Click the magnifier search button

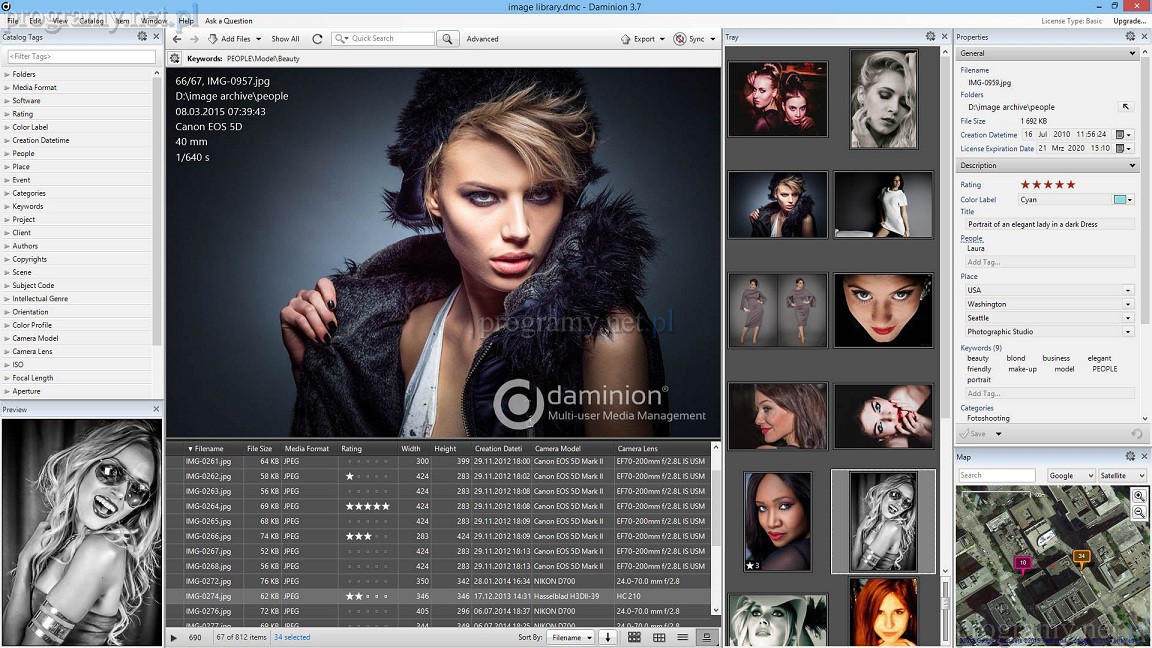pos(448,39)
